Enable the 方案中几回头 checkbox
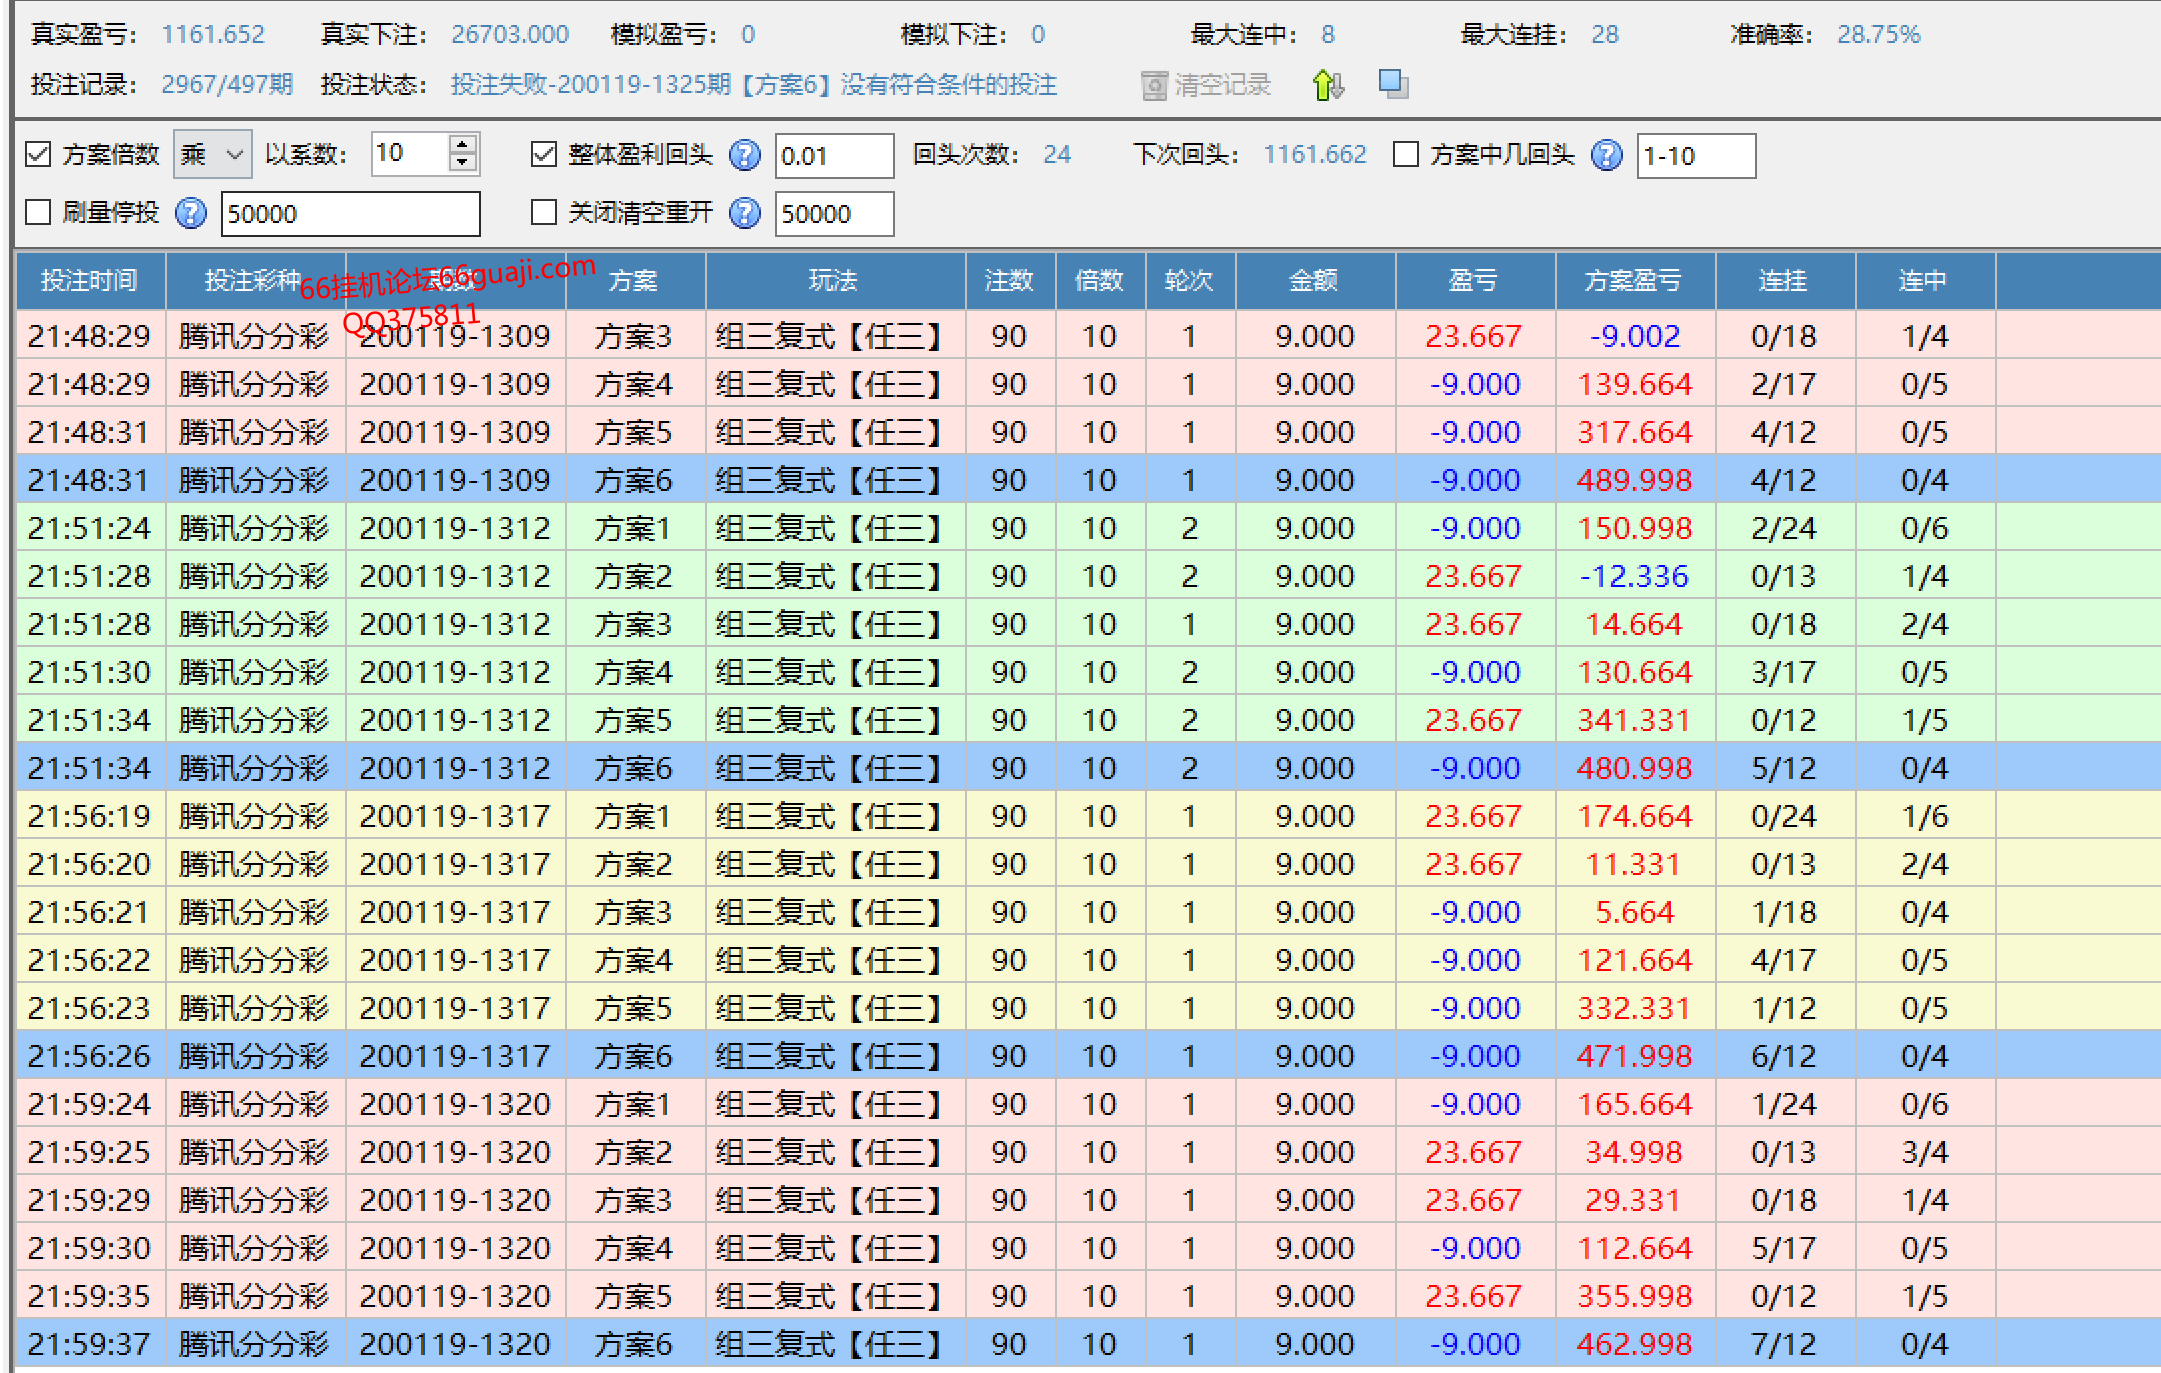2161x1373 pixels. tap(1406, 154)
